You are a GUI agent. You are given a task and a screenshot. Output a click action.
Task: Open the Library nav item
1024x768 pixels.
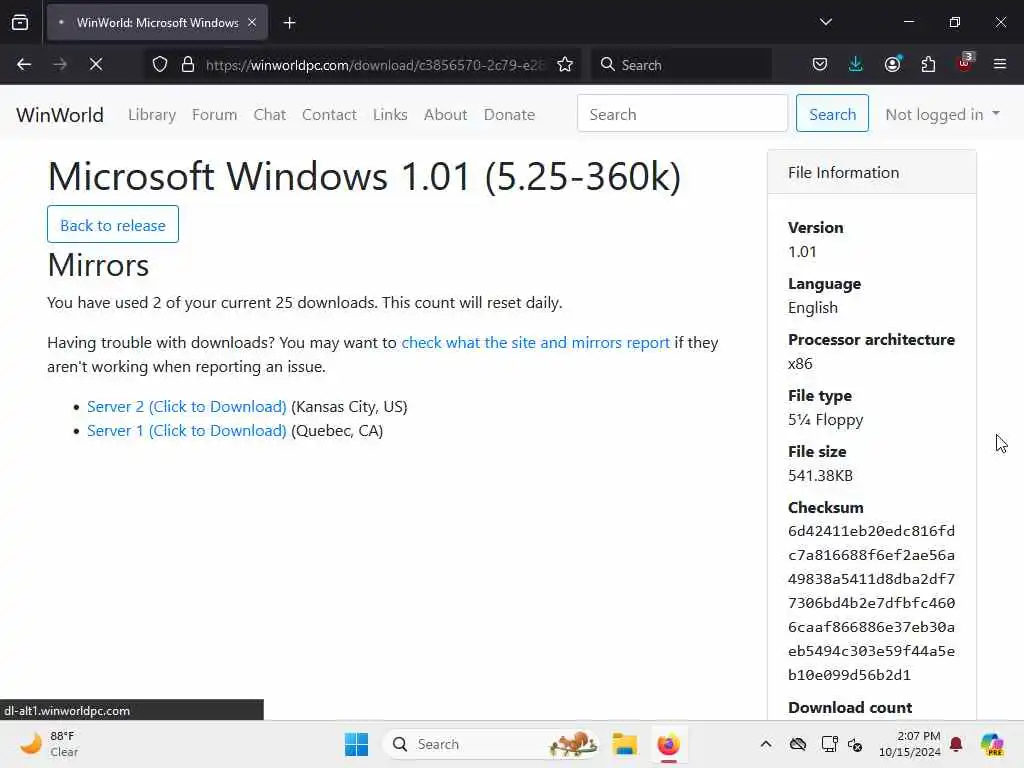click(x=152, y=114)
